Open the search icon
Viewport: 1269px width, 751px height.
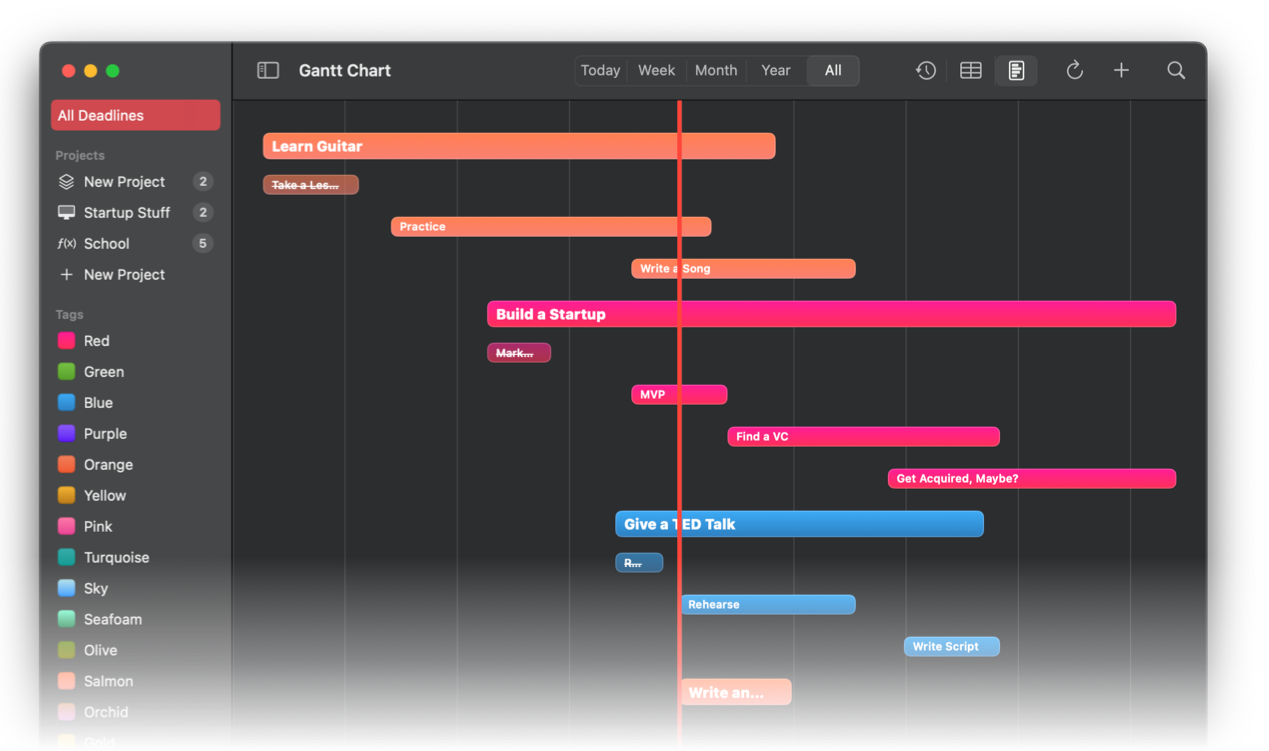pyautogui.click(x=1176, y=70)
